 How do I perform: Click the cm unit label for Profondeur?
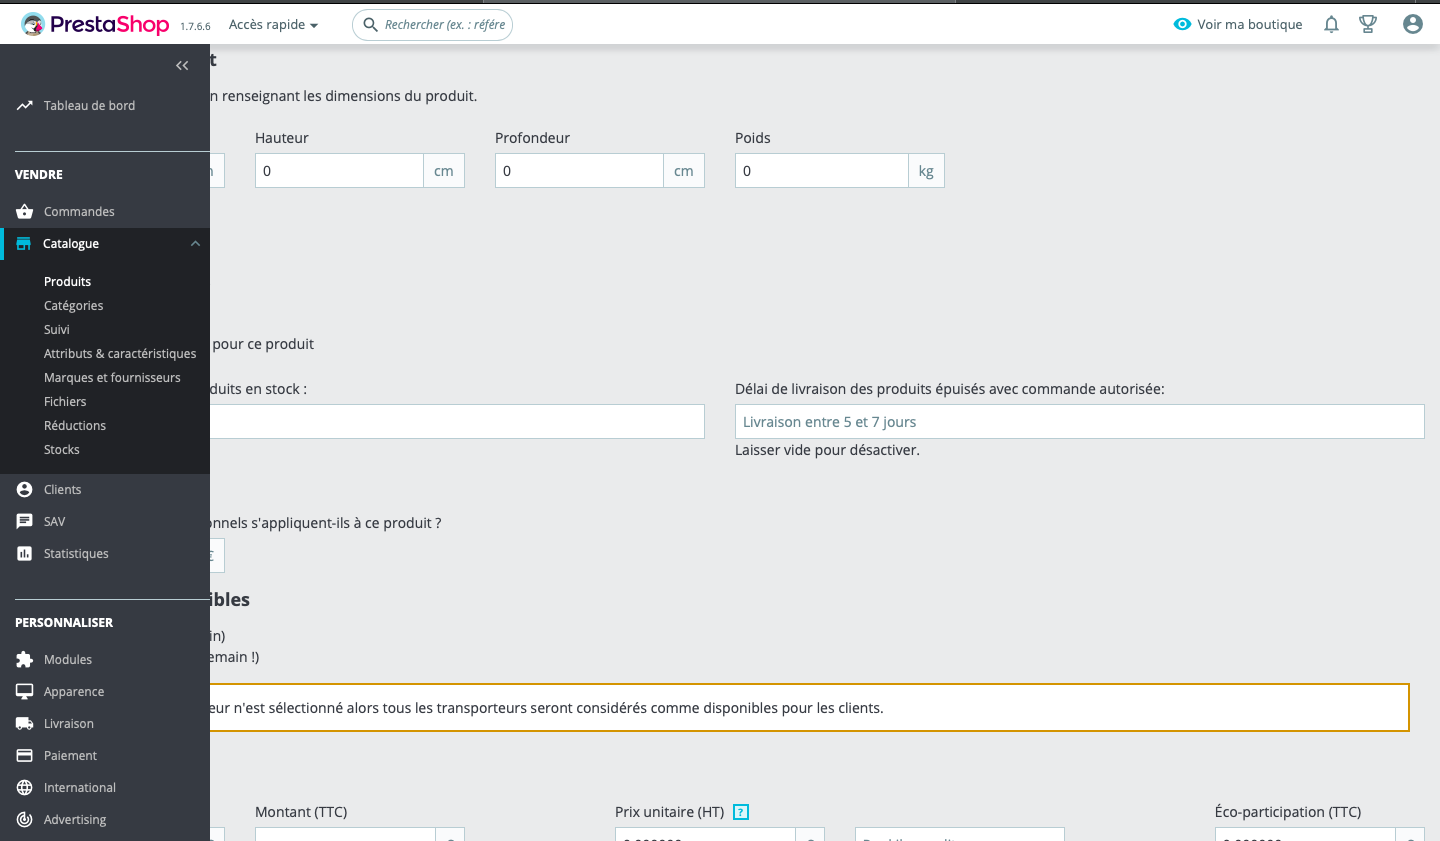pos(684,171)
